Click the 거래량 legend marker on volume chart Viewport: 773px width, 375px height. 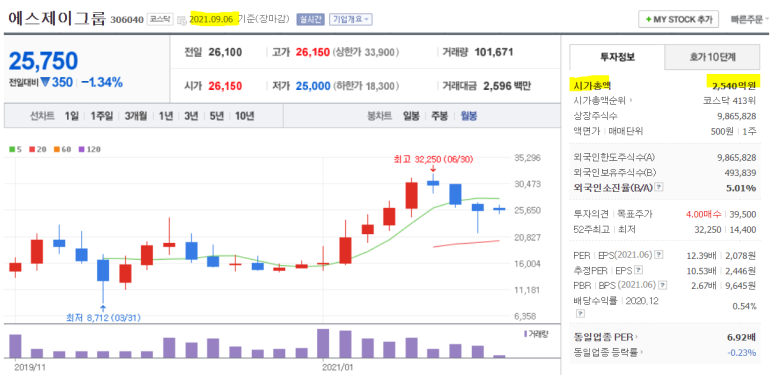[526, 334]
